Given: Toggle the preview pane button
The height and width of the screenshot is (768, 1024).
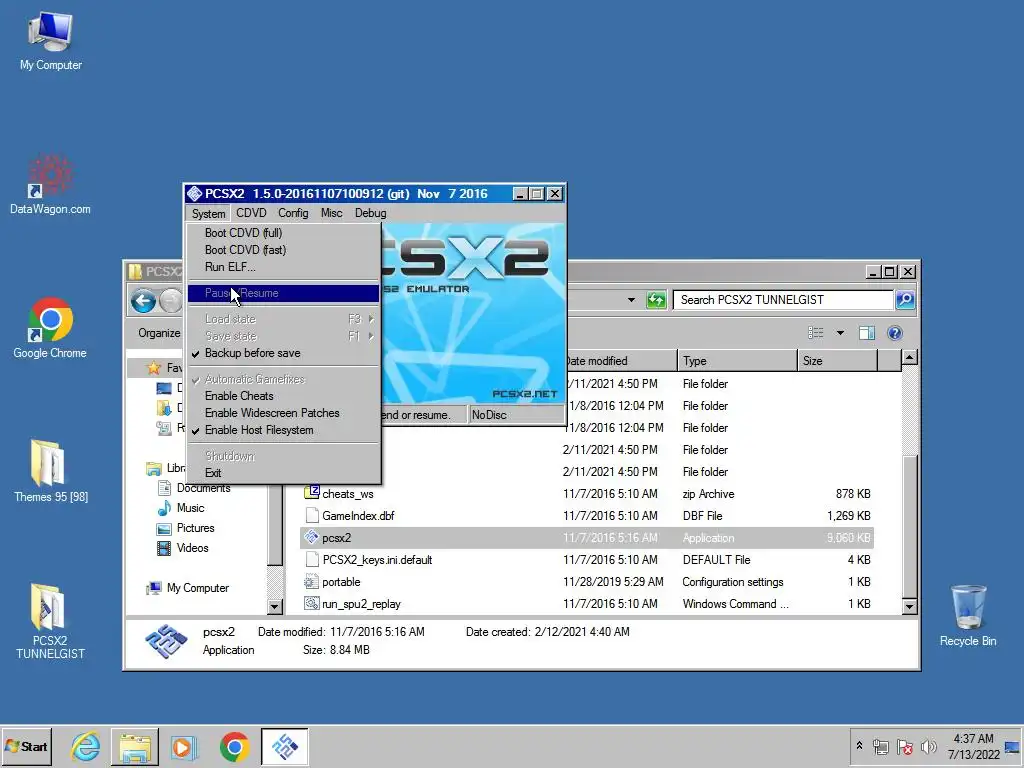Looking at the screenshot, I should click(x=867, y=333).
